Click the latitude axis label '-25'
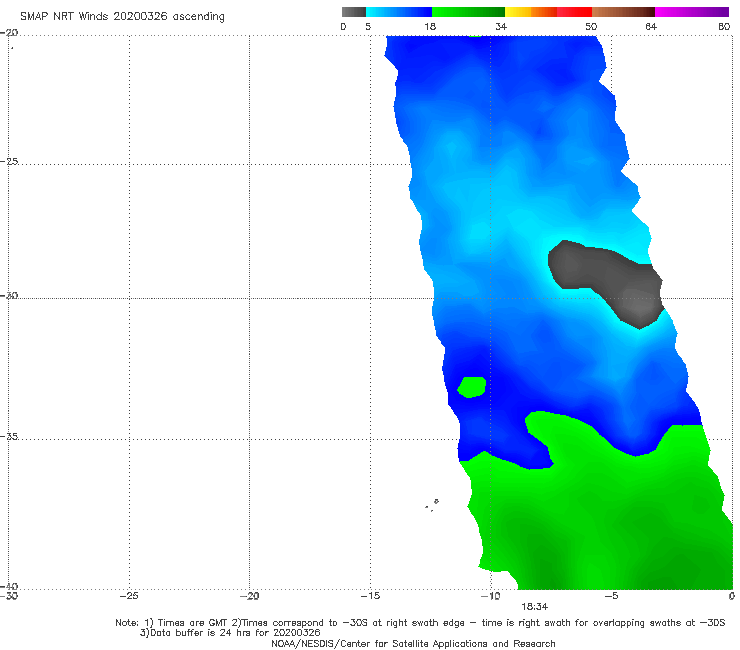 click(x=9, y=161)
